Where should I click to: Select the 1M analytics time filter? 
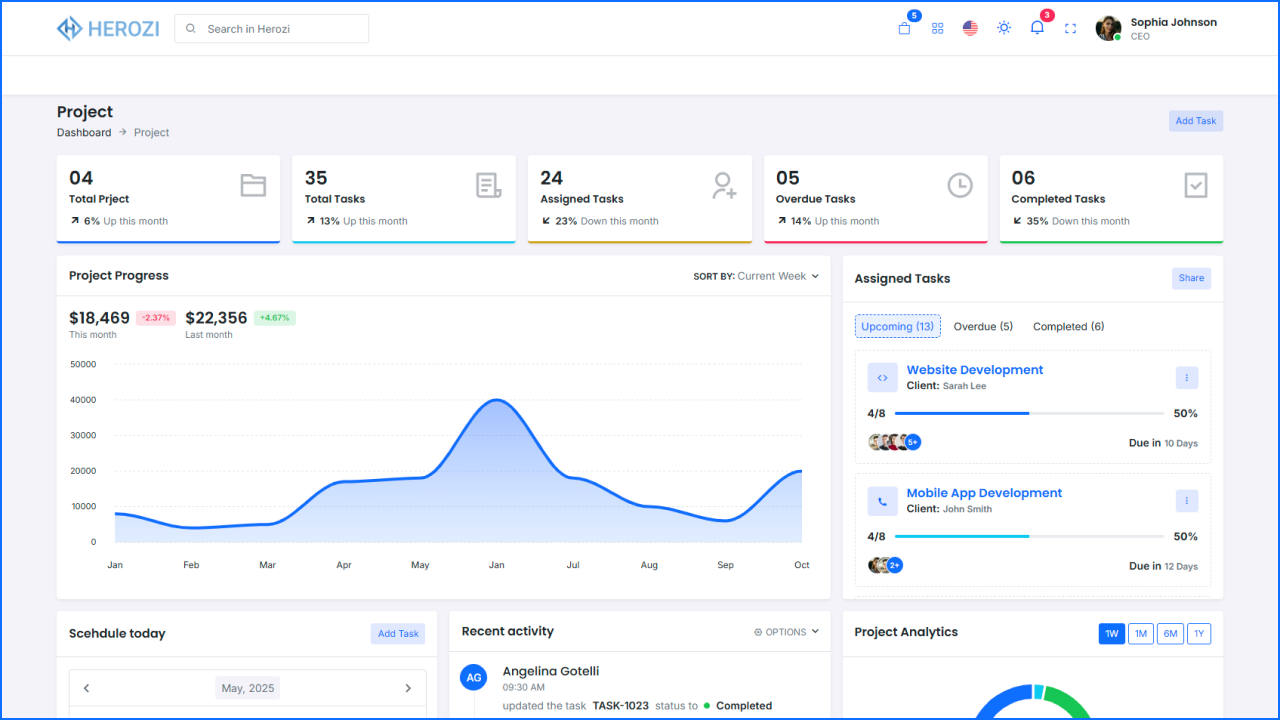(x=1140, y=633)
